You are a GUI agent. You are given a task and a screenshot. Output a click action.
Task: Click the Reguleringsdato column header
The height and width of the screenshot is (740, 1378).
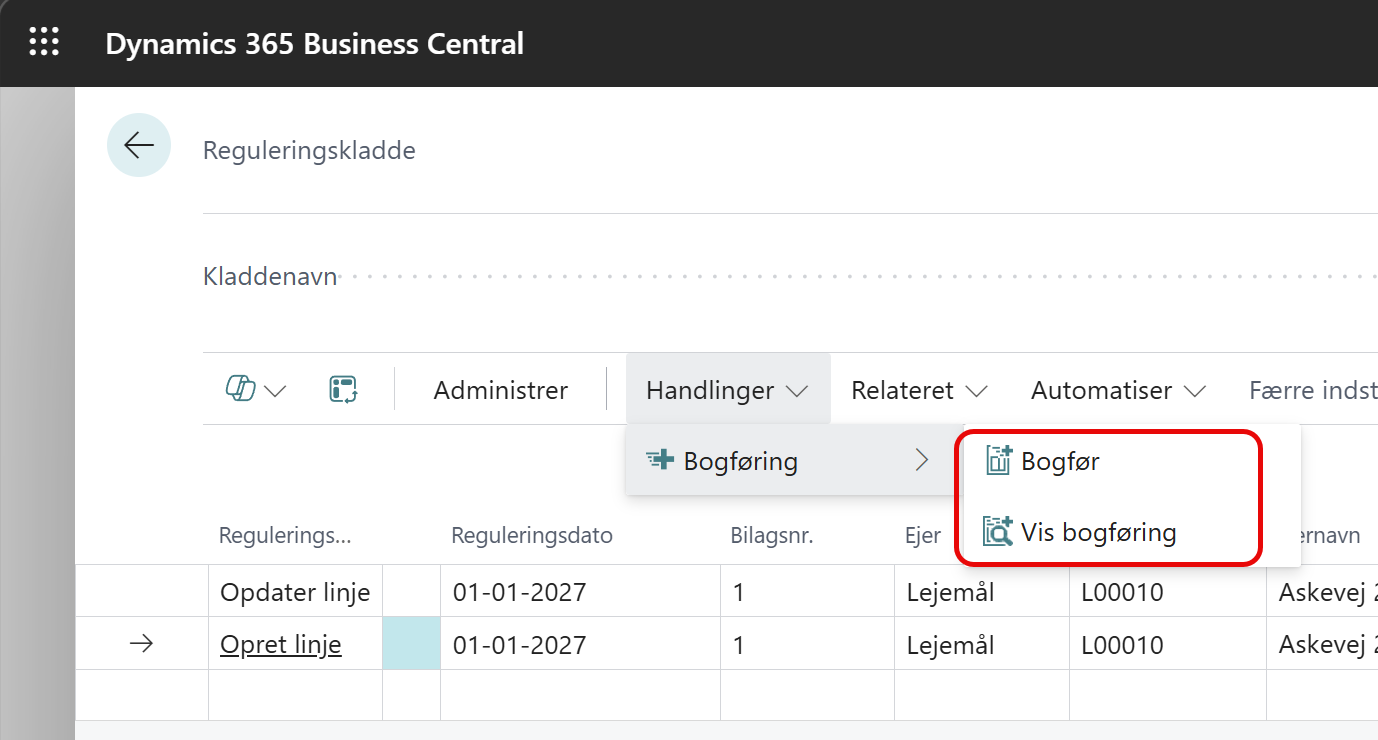pyautogui.click(x=531, y=536)
